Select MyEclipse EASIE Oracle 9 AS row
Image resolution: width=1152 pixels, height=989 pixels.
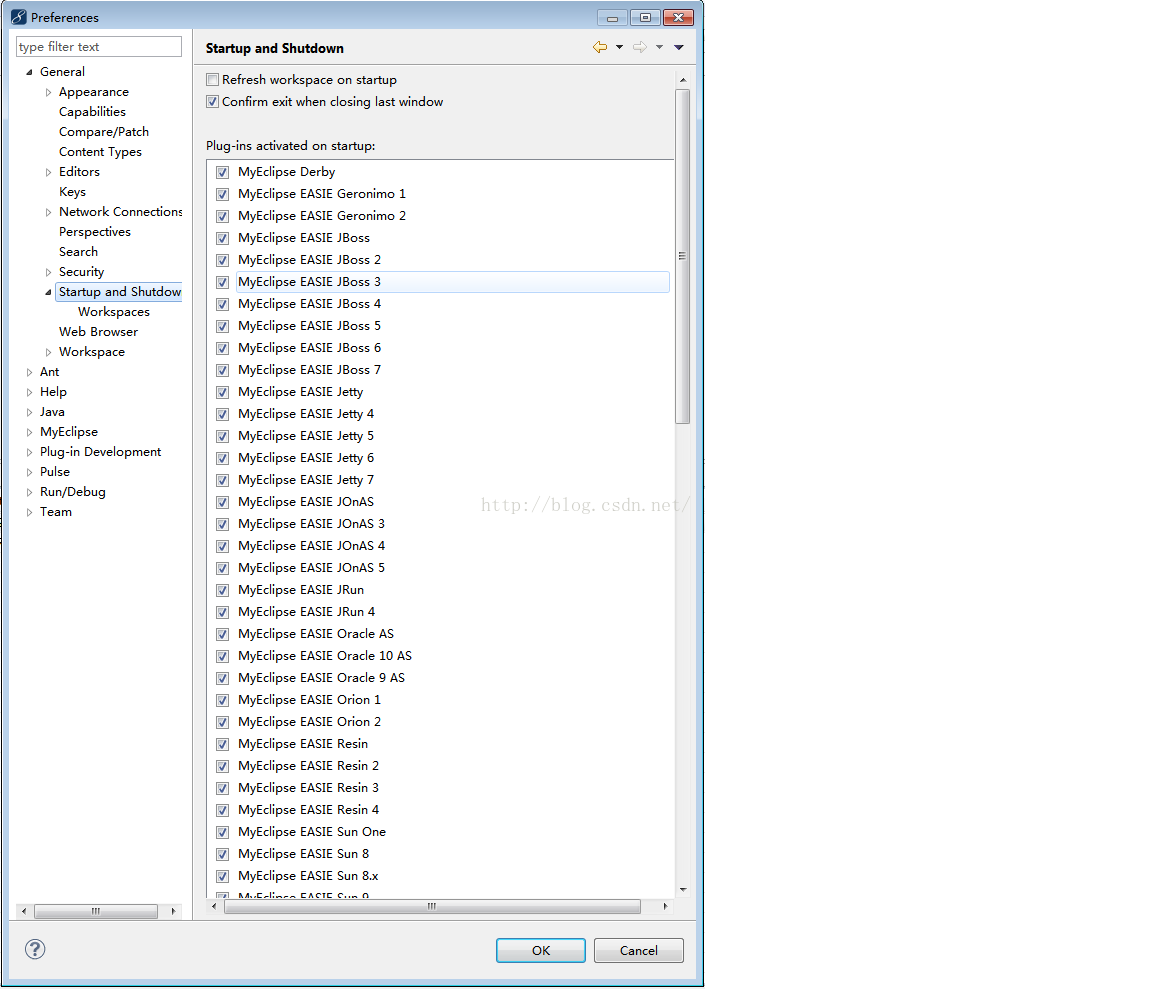coord(321,678)
